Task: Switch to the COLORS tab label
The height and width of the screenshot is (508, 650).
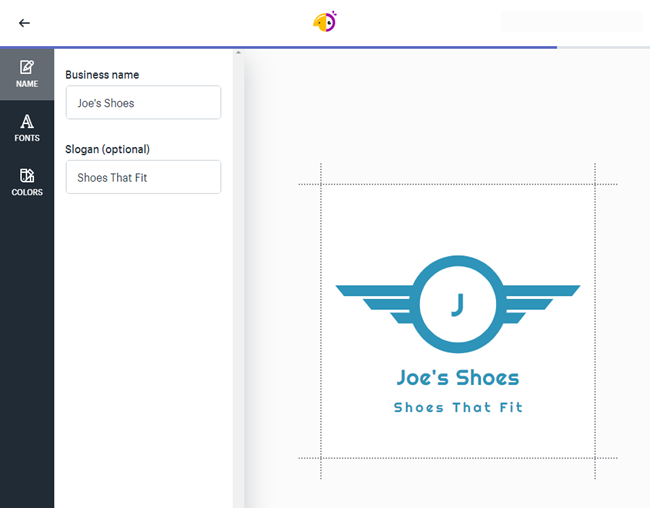Action: tap(27, 192)
